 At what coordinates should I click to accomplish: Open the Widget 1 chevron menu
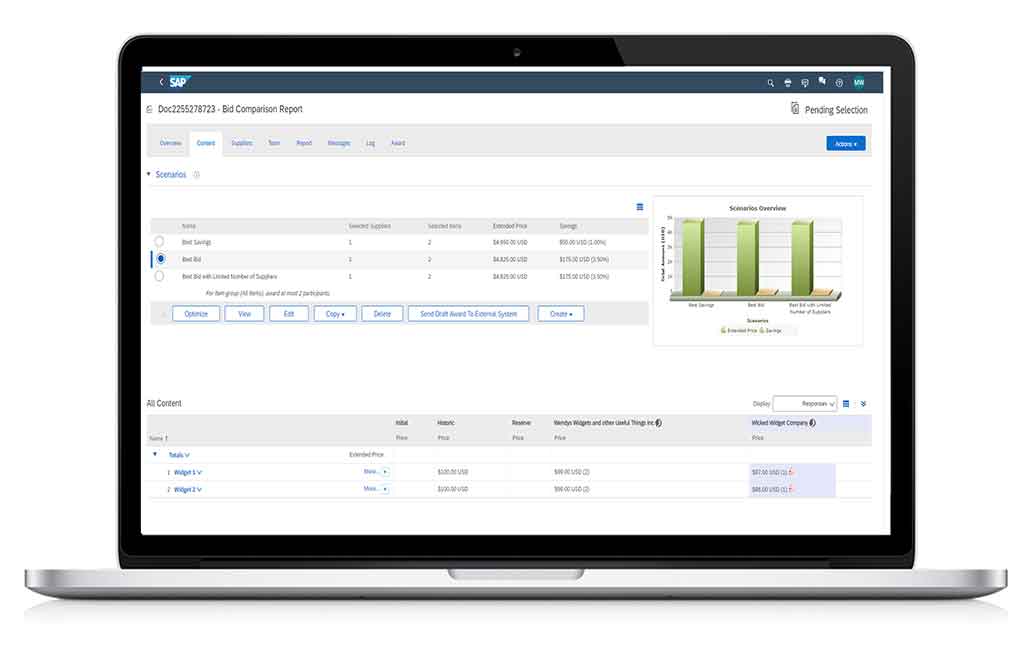(200, 472)
